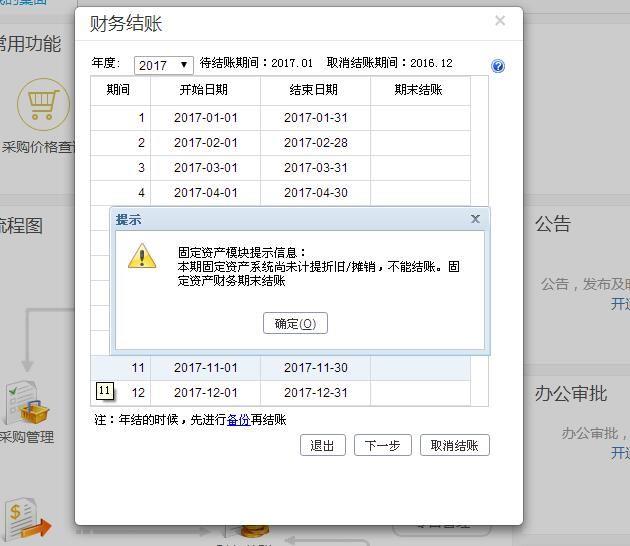Close the 提示 dialog with its X
This screenshot has height=546, width=630.
(x=475, y=219)
